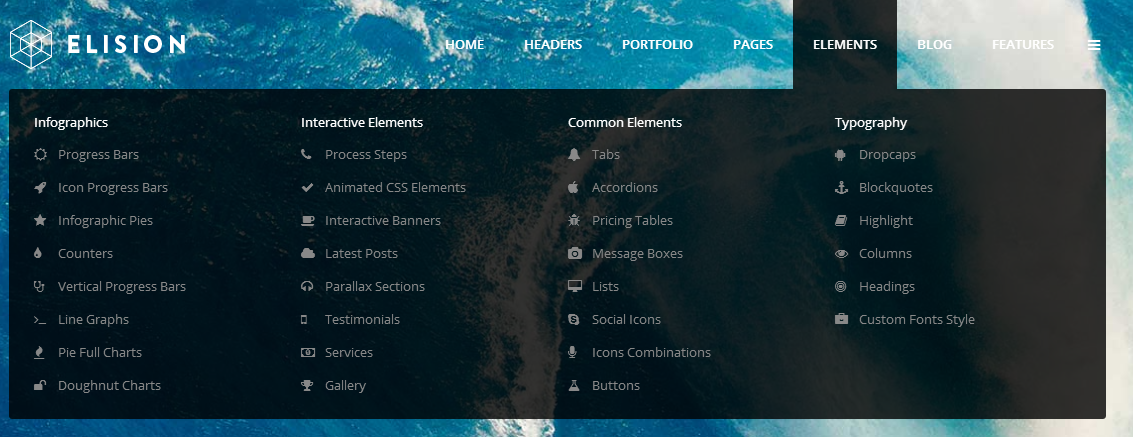
Task: Click the star icon next to Infographic Pies
Action: 40,221
